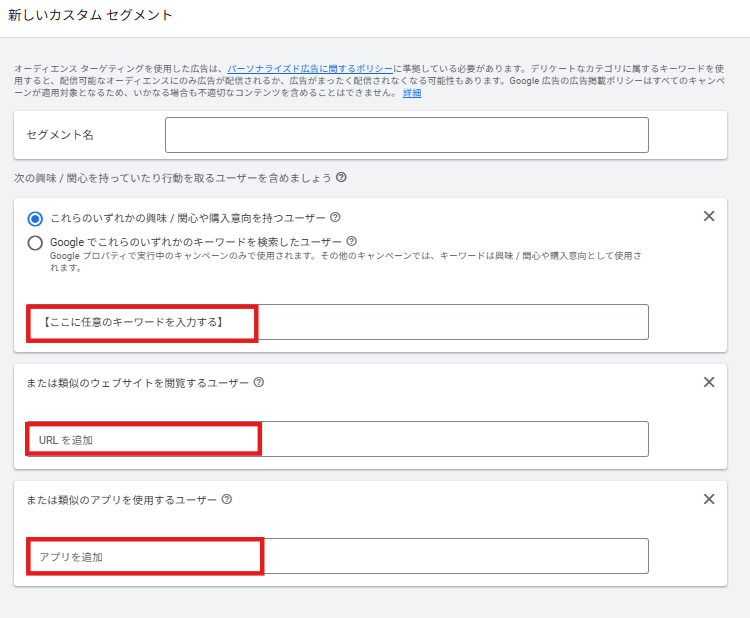Screen dimensions: 750x618
Task: Open help icon beside the similar websites heading
Action: (x=259, y=382)
